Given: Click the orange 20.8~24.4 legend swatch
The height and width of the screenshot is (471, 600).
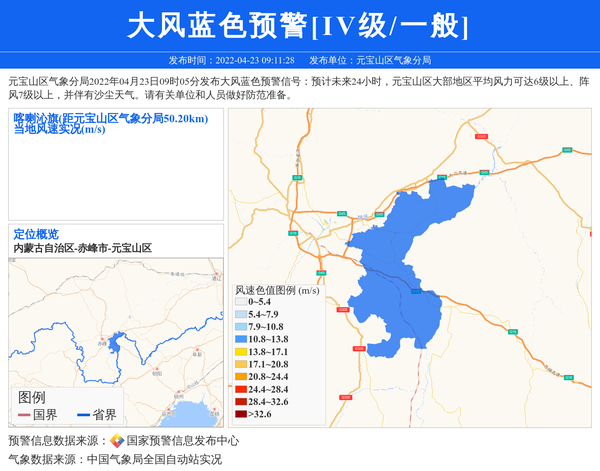Looking at the screenshot, I should click(x=240, y=376).
